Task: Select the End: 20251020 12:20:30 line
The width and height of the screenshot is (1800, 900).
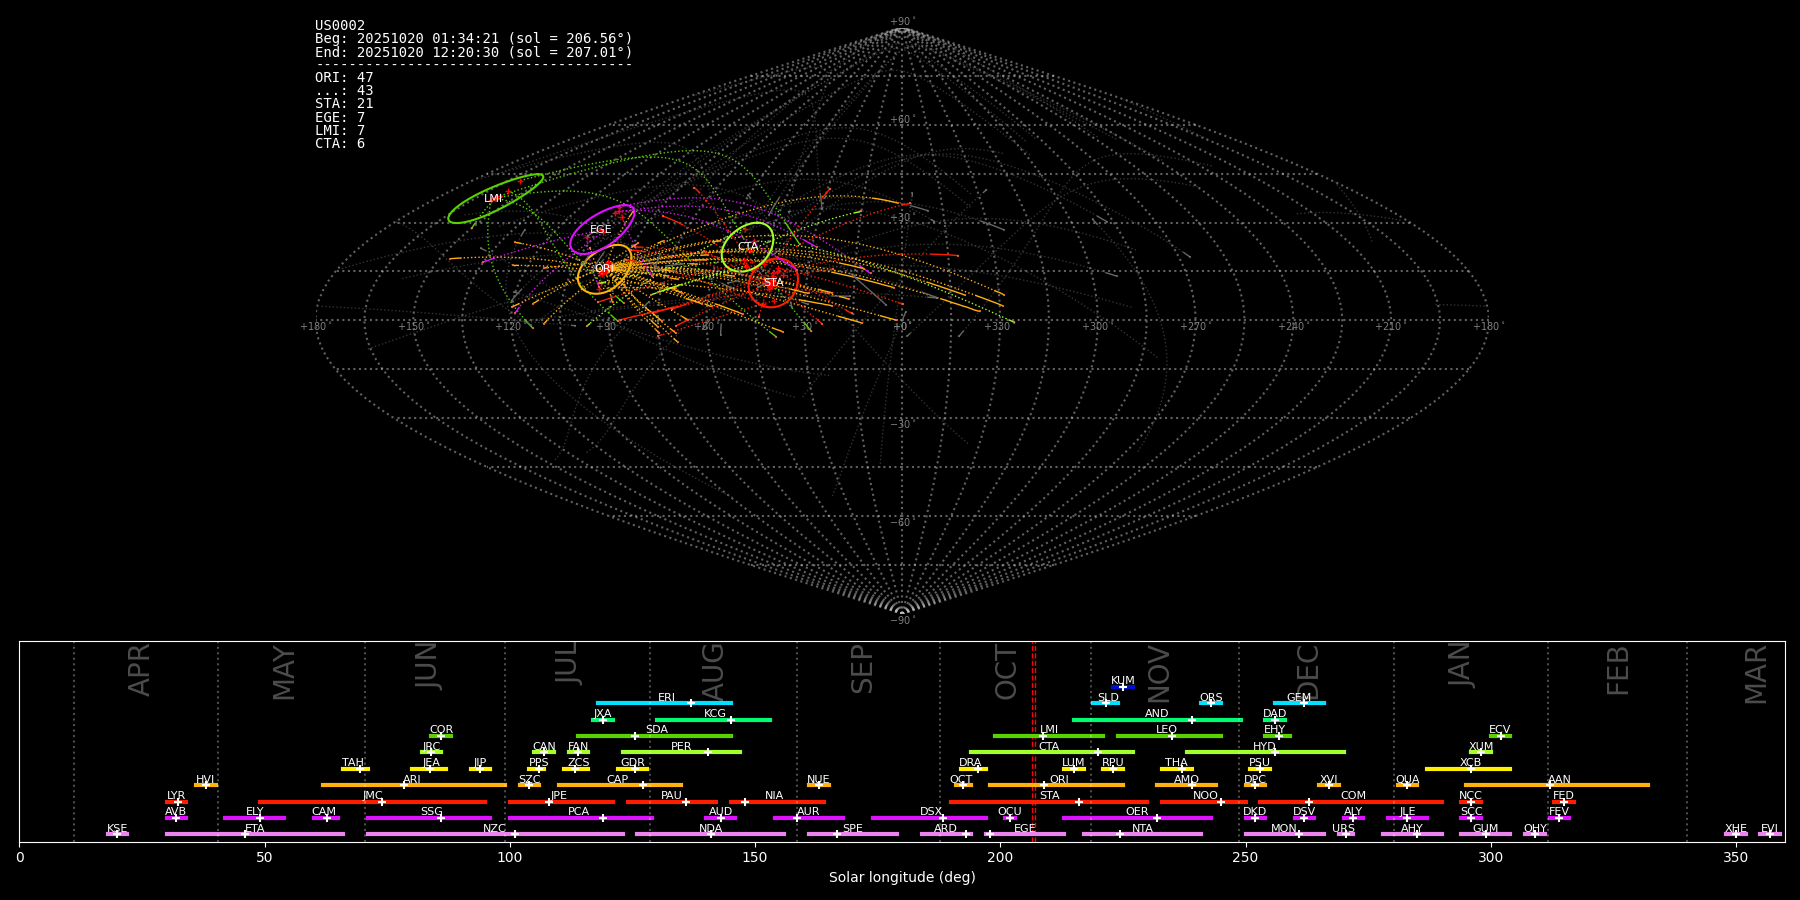Action: pyautogui.click(x=474, y=52)
